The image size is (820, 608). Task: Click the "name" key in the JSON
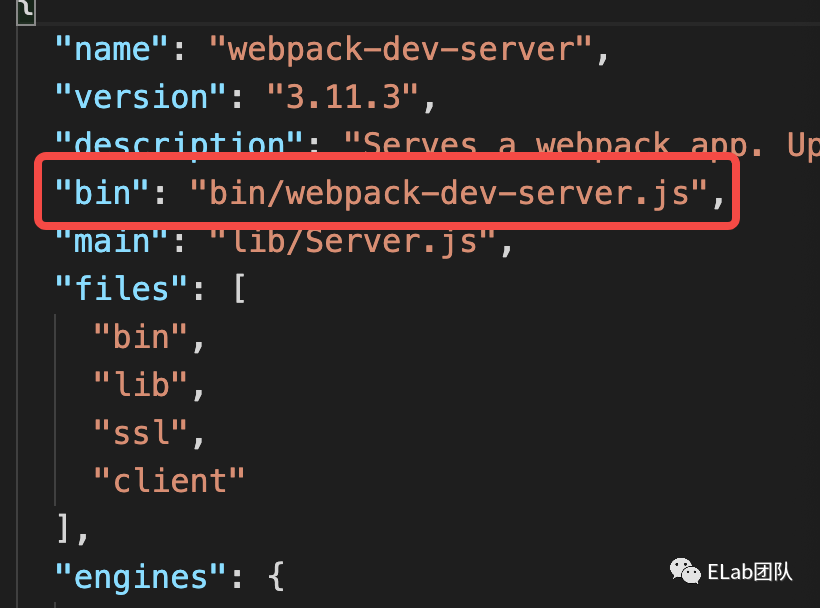pos(111,49)
